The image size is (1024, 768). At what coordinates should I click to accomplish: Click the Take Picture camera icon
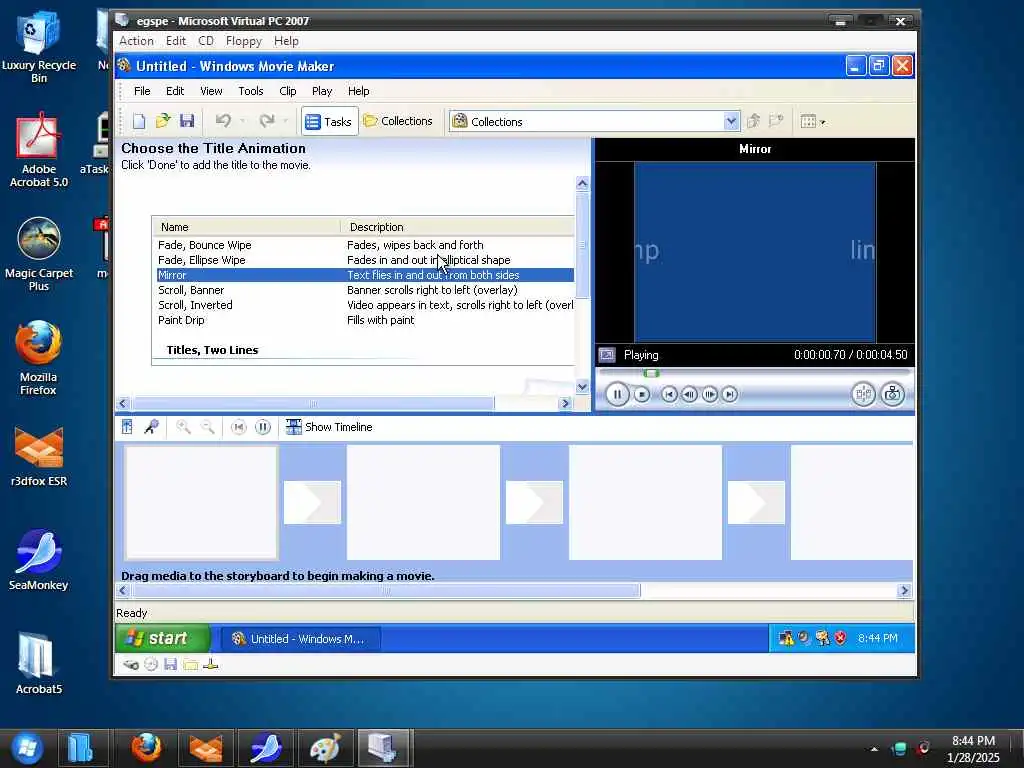coord(892,394)
